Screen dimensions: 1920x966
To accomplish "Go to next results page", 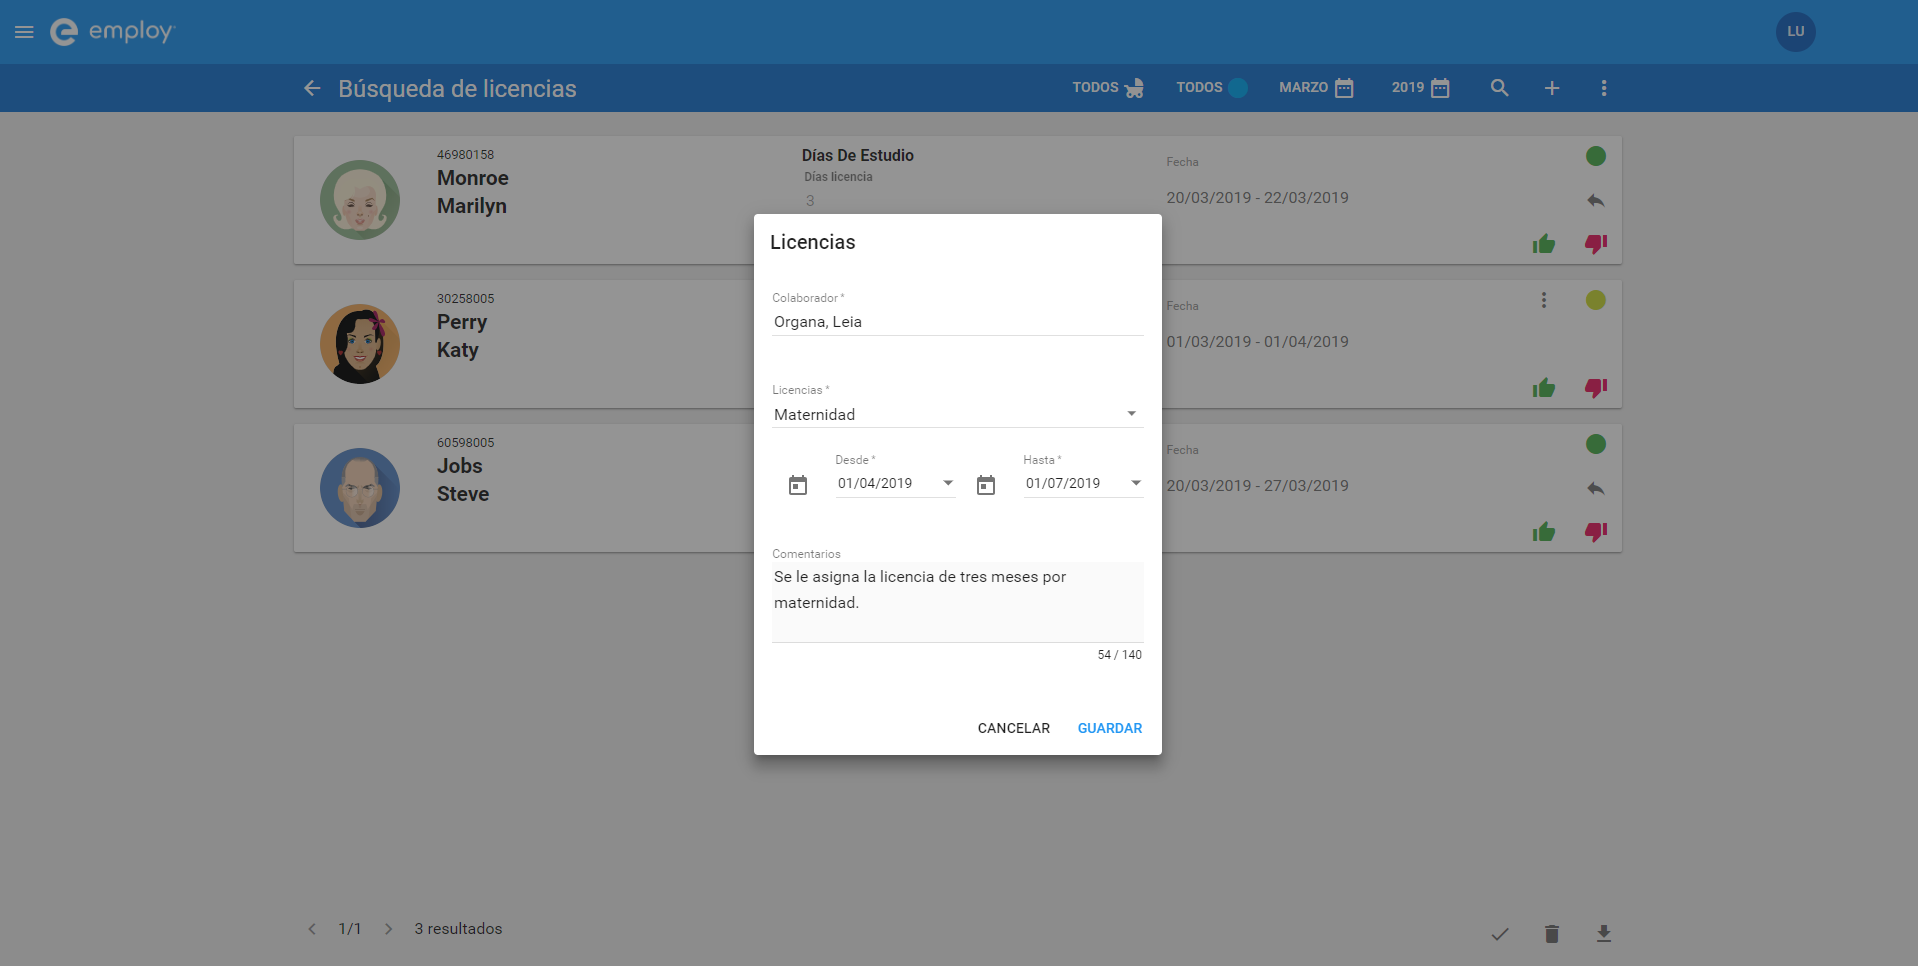I will point(388,929).
